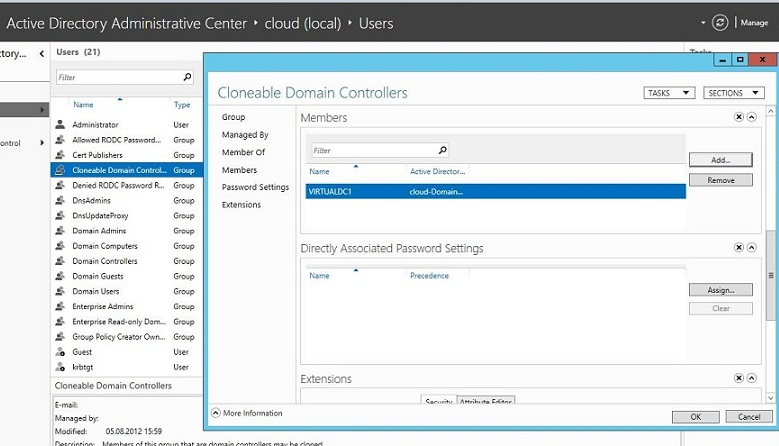Click the Domain Controllers group icon
The height and width of the screenshot is (446, 779).
60,261
